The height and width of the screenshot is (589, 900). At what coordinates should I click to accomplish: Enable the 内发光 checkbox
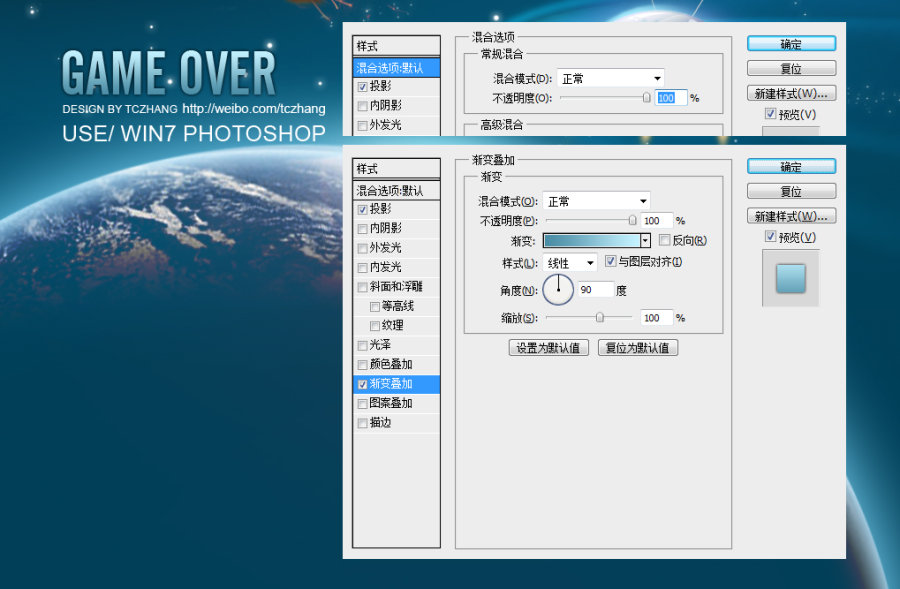(x=362, y=268)
